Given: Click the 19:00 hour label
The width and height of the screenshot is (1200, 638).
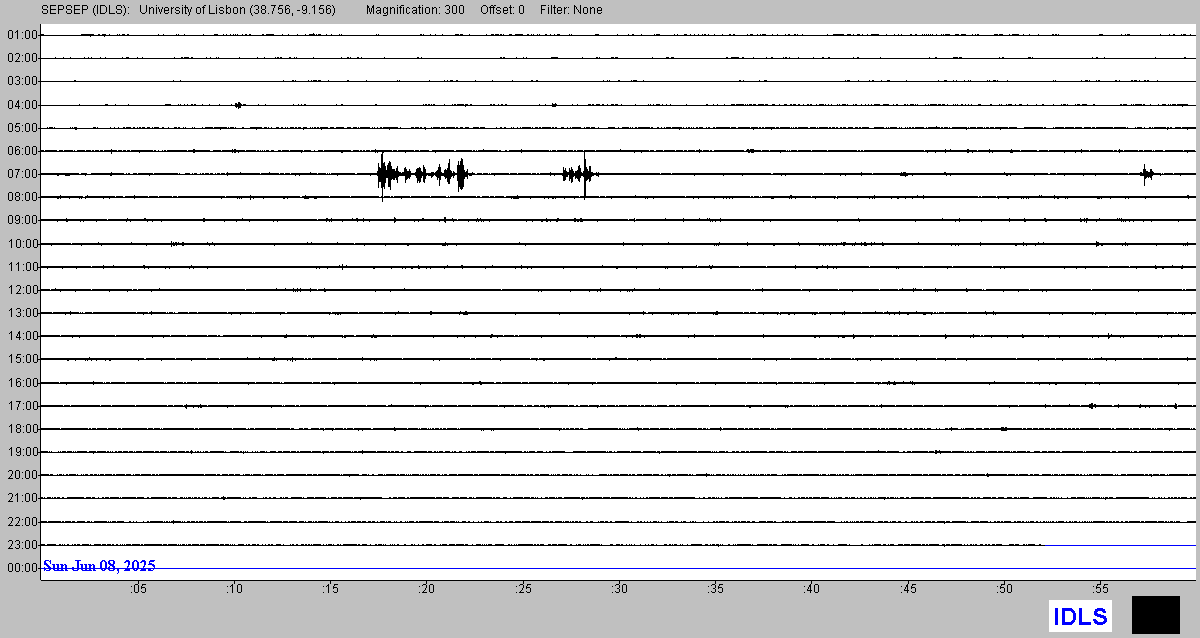Looking at the screenshot, I should click(22, 452).
